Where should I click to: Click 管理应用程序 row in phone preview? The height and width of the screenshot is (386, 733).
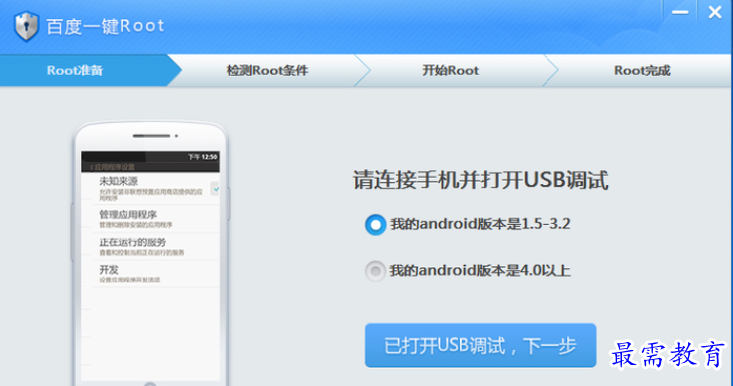(150, 219)
